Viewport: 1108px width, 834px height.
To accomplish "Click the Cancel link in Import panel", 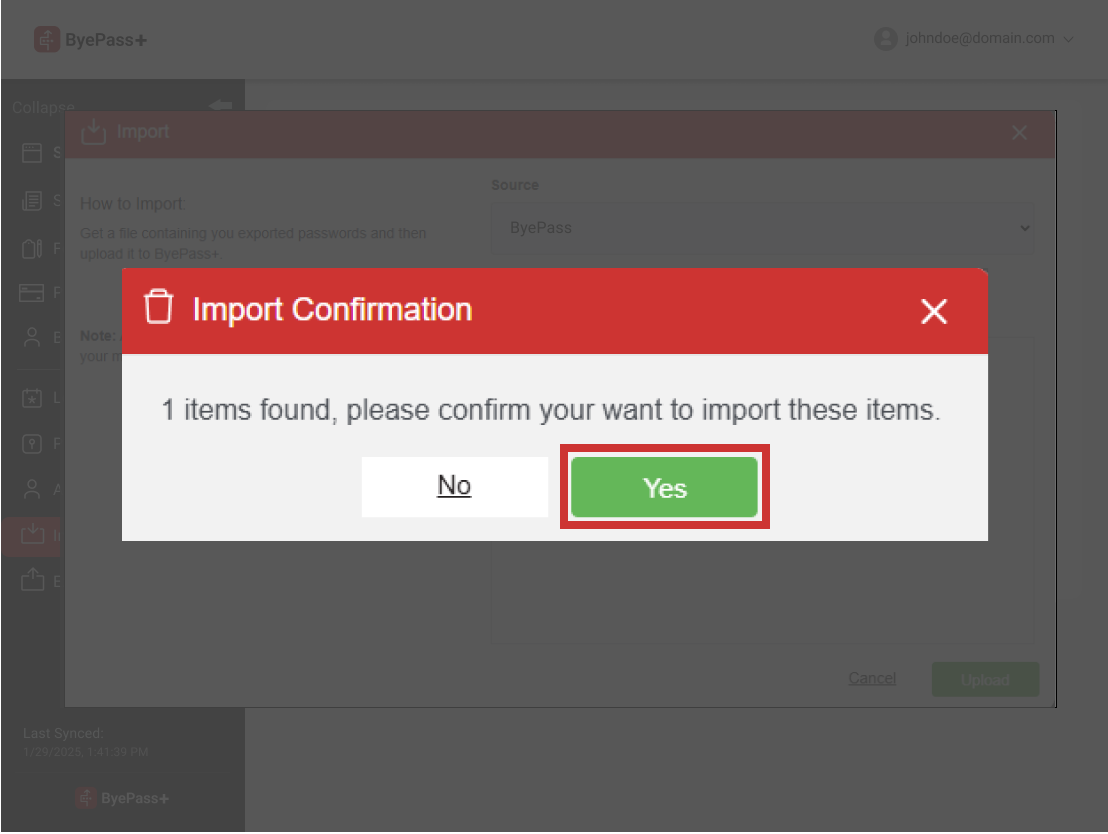I will coord(871,679).
